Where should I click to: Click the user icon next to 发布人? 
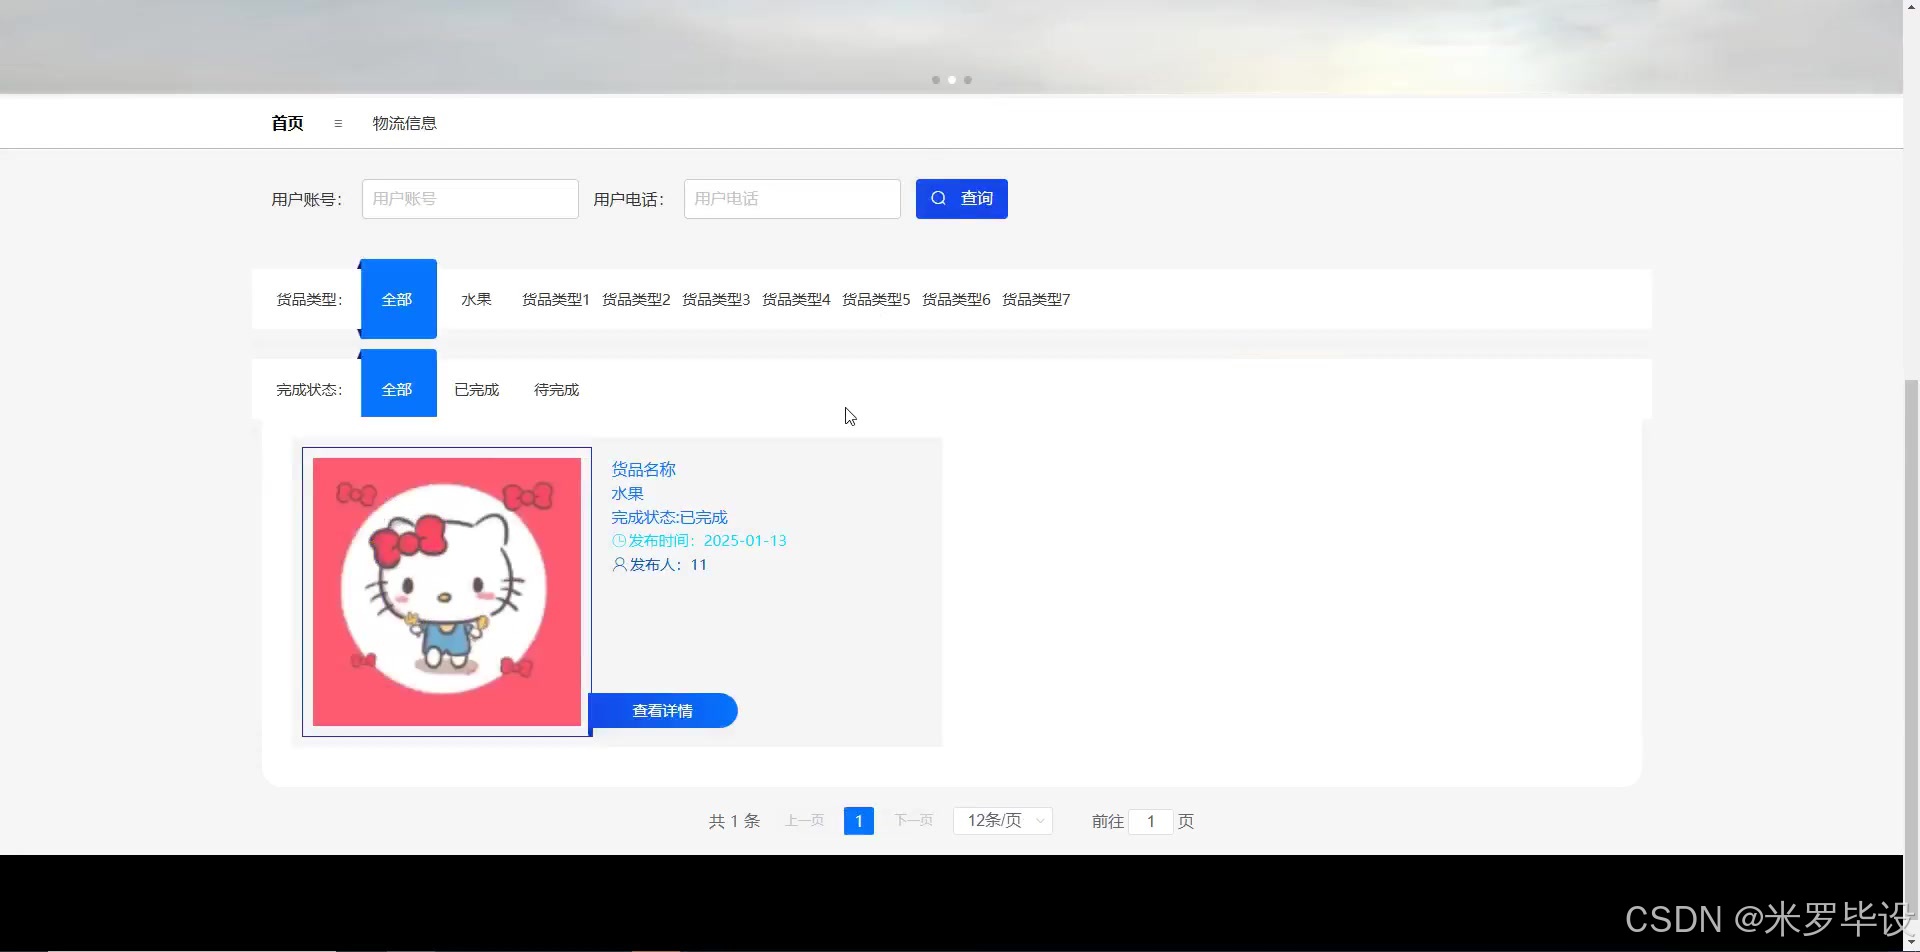click(620, 565)
